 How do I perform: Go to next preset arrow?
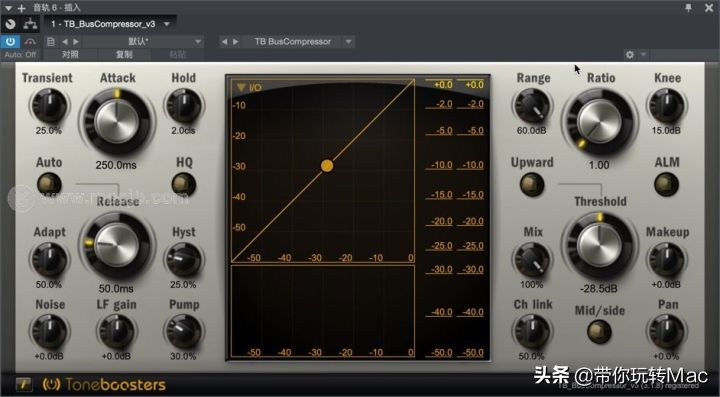click(76, 42)
